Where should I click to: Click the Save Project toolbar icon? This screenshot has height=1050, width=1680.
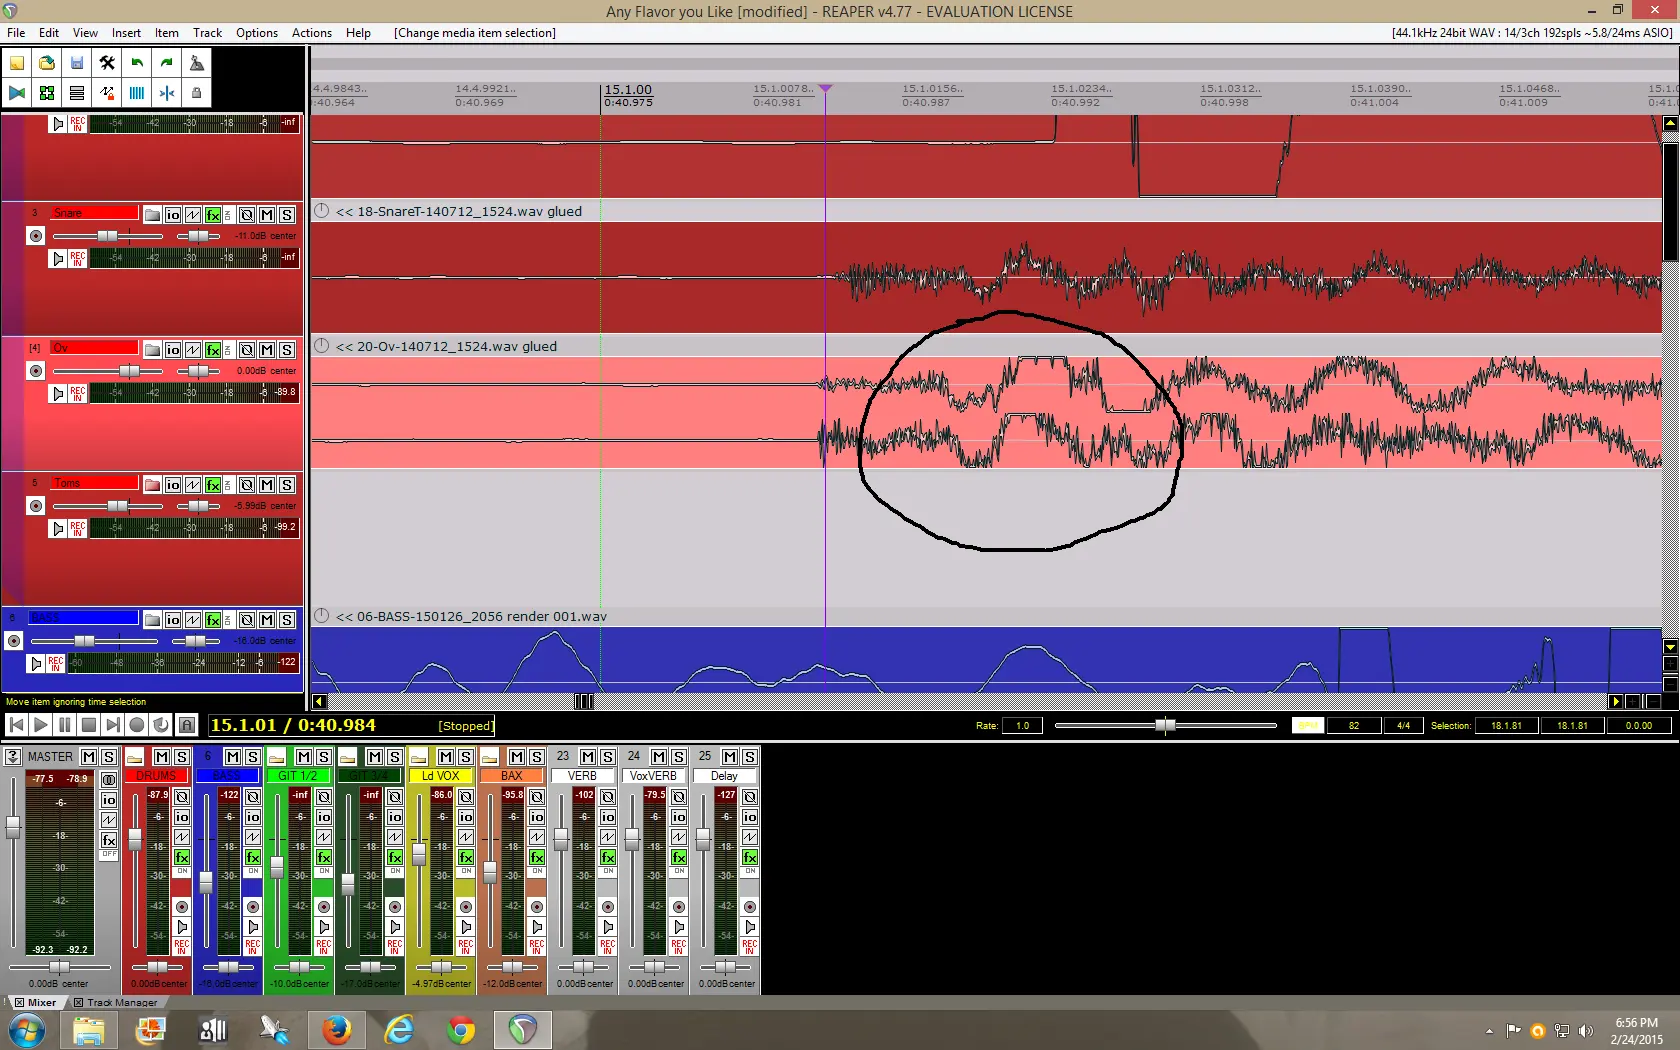tap(77, 63)
